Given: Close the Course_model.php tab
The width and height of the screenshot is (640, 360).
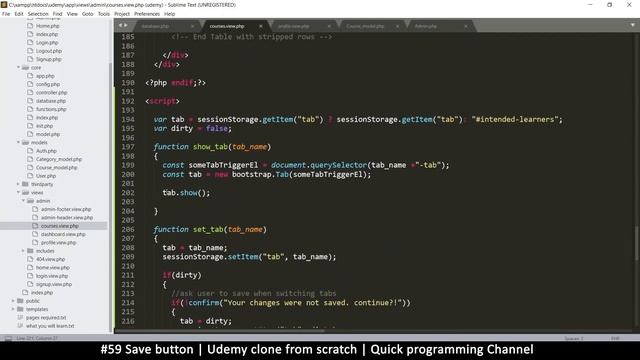Looking at the screenshot, I should point(397,26).
